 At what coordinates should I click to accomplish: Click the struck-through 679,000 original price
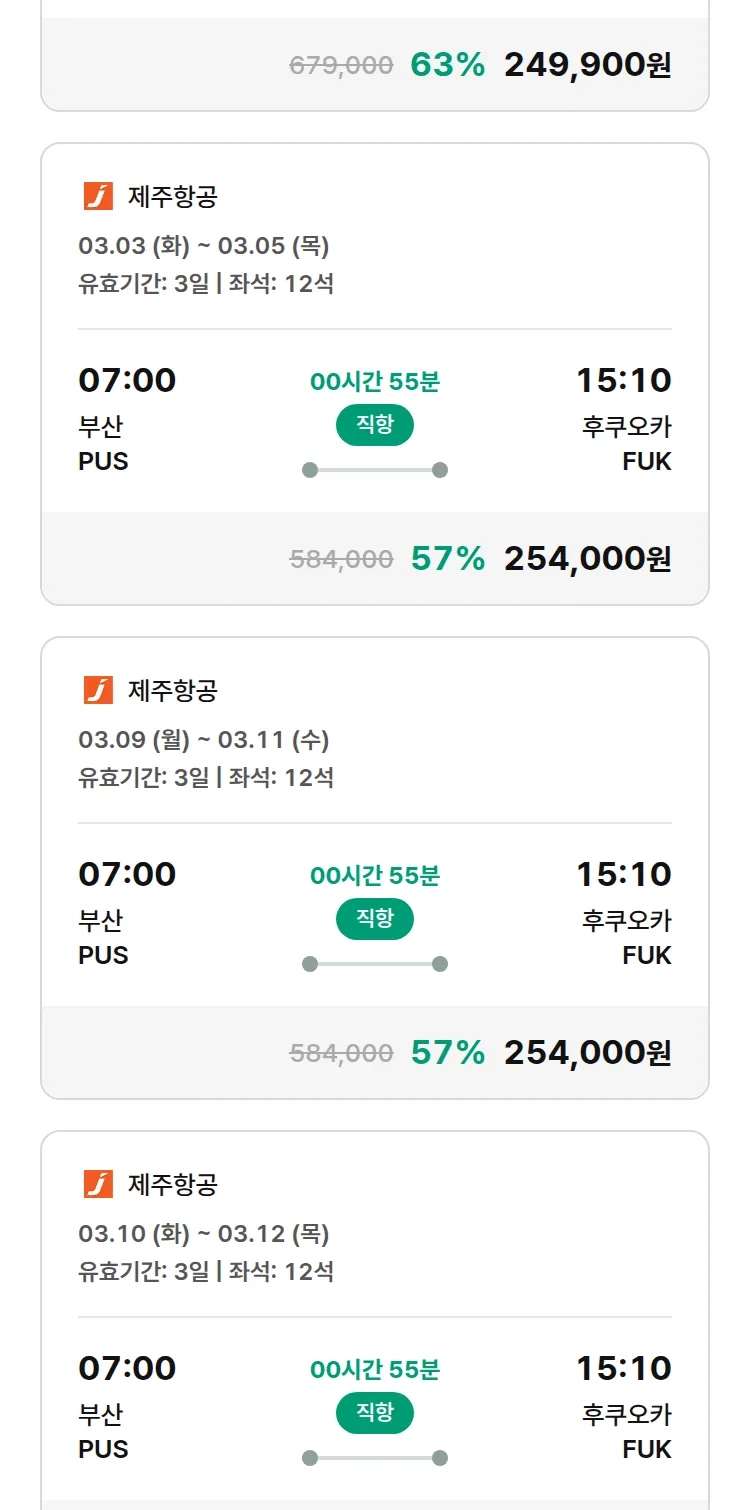(341, 66)
